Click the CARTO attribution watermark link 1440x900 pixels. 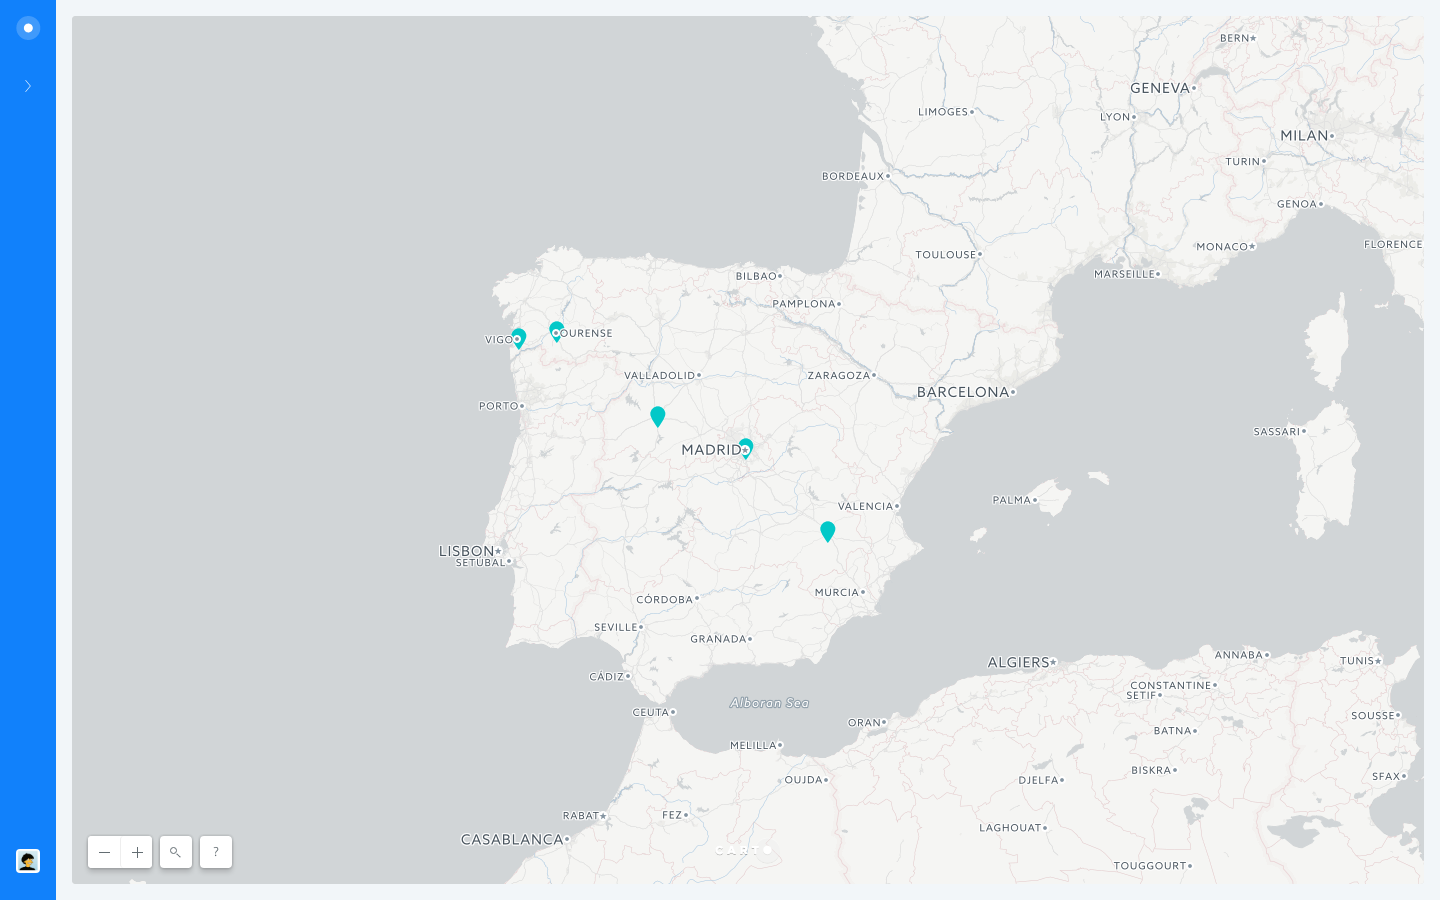click(743, 850)
